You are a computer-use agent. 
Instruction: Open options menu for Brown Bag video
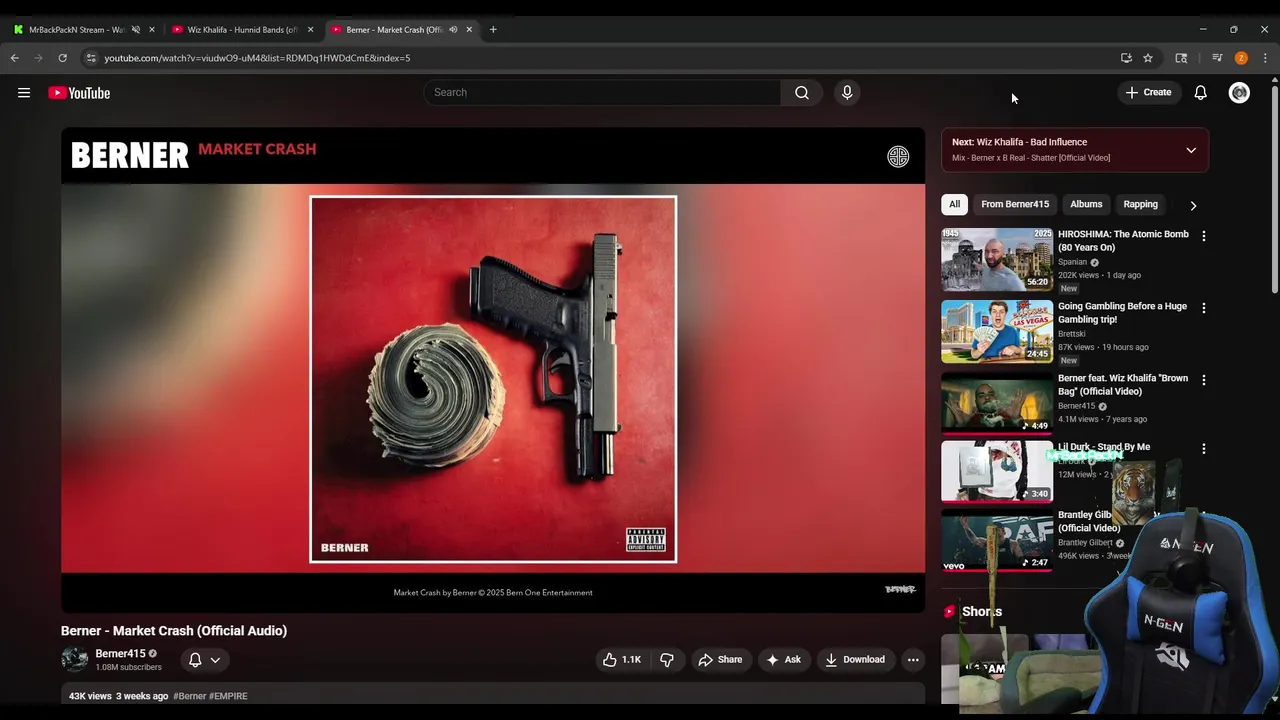1203,380
